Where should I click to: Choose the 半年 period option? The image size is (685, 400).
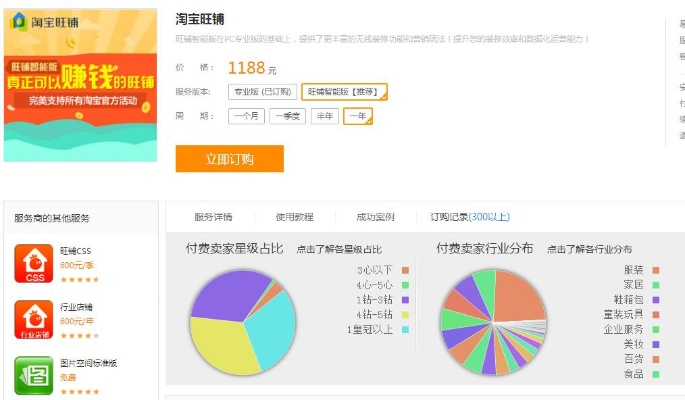coord(325,116)
